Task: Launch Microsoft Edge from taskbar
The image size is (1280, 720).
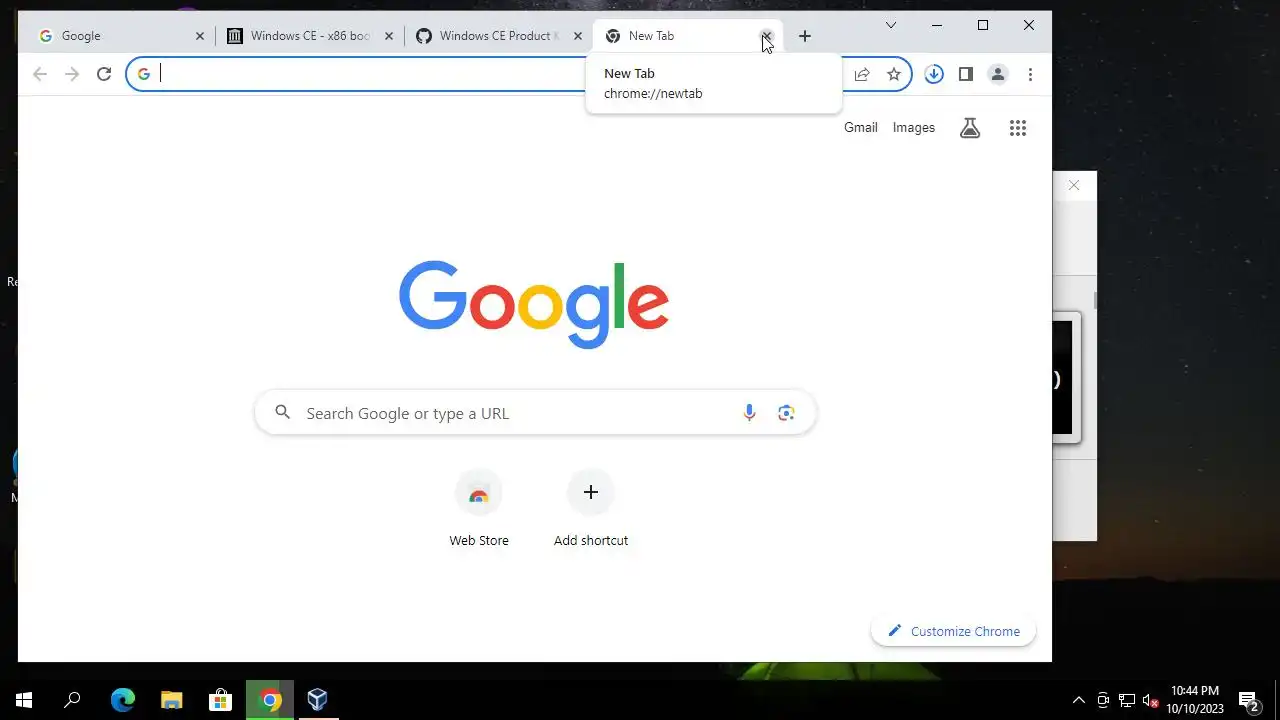Action: coord(122,700)
